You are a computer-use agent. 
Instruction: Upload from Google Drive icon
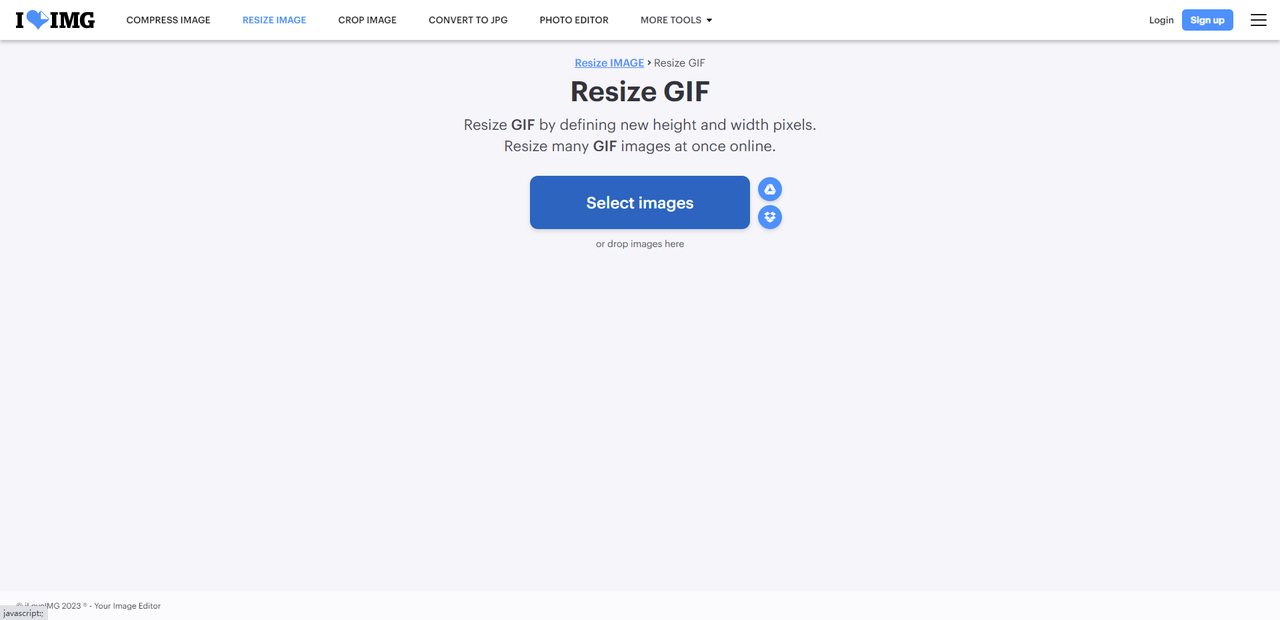point(770,189)
